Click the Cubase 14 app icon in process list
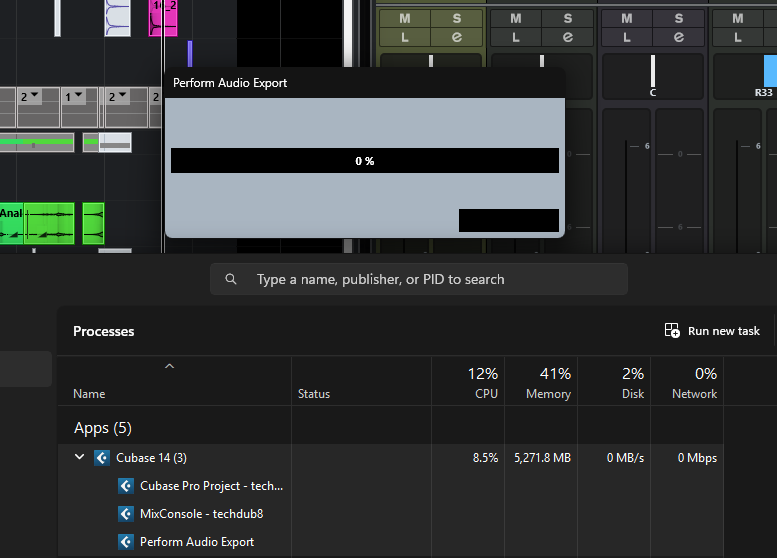The image size is (777, 558). coord(102,458)
